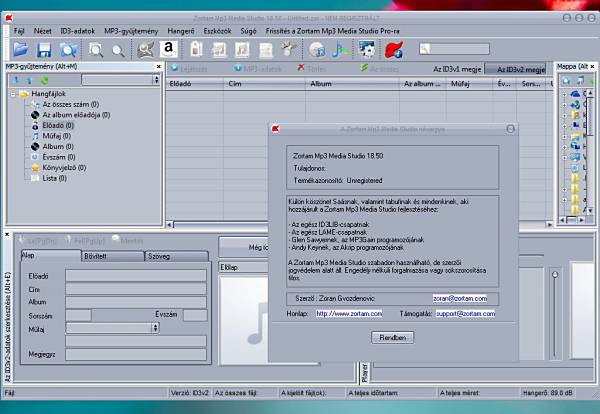Click green refresh icon in MP3-gyűjtemény panel
The image size is (600, 414).
point(44,80)
